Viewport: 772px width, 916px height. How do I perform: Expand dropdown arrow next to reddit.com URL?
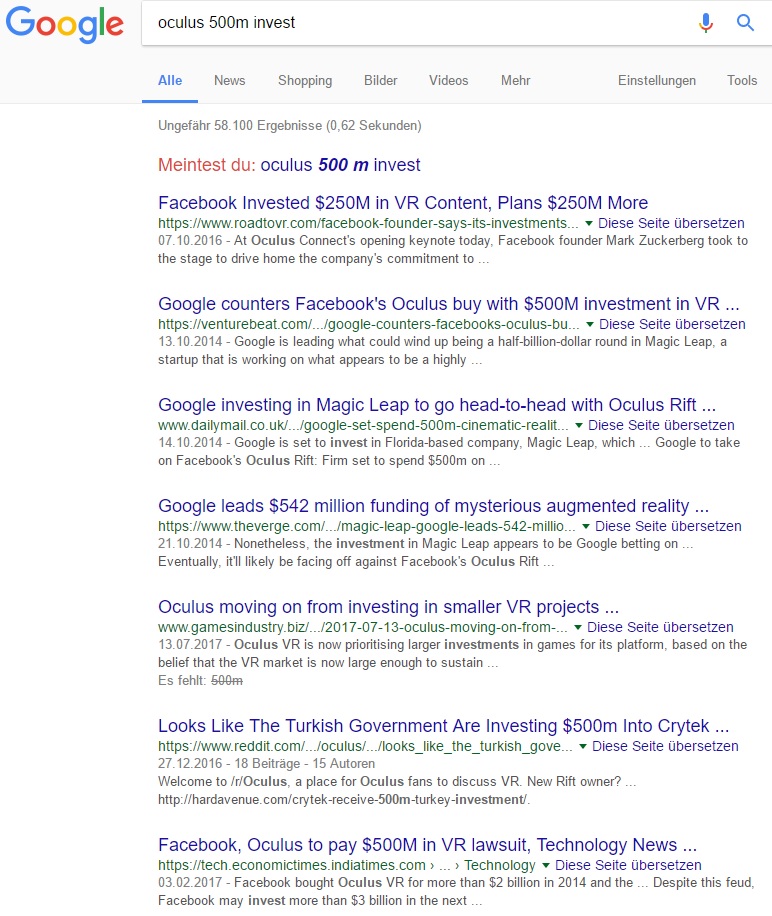(x=583, y=747)
